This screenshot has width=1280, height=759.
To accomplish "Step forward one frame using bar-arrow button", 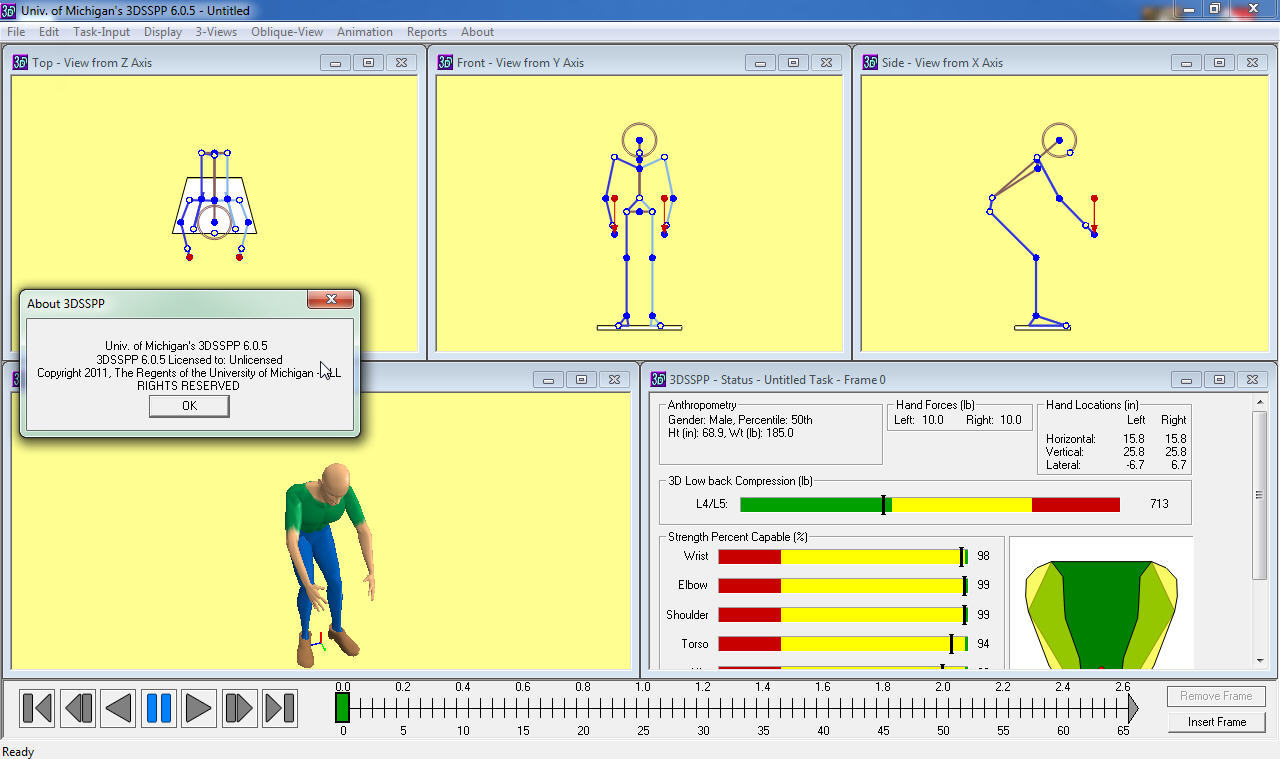I will (239, 708).
